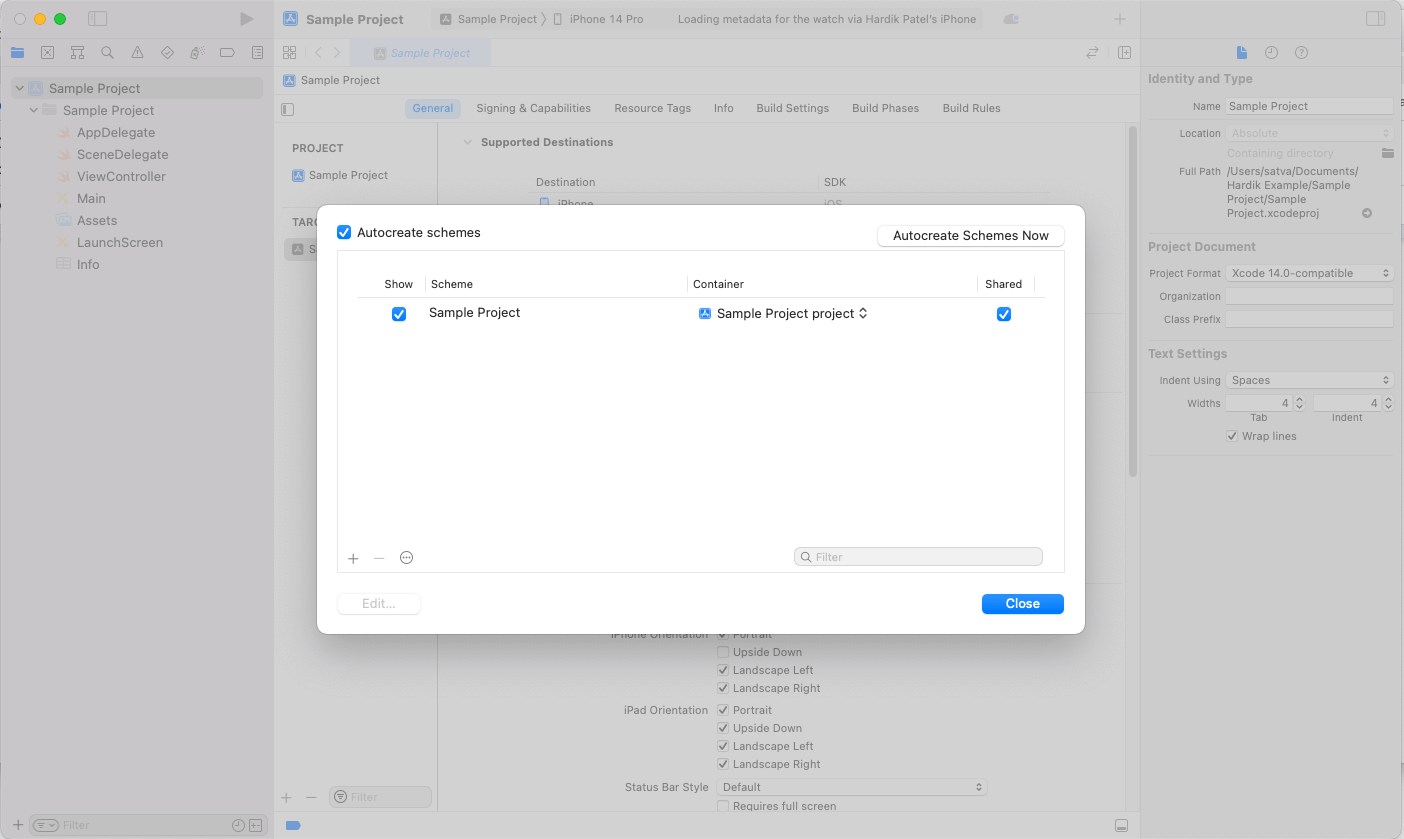Image resolution: width=1404 pixels, height=839 pixels.
Task: Toggle the inspectors panel button
Action: [x=1375, y=19]
